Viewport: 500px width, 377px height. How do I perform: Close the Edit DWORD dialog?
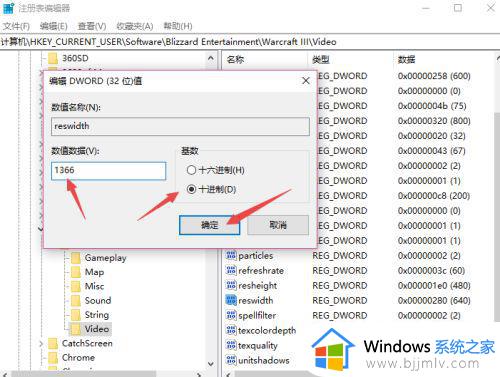click(306, 81)
